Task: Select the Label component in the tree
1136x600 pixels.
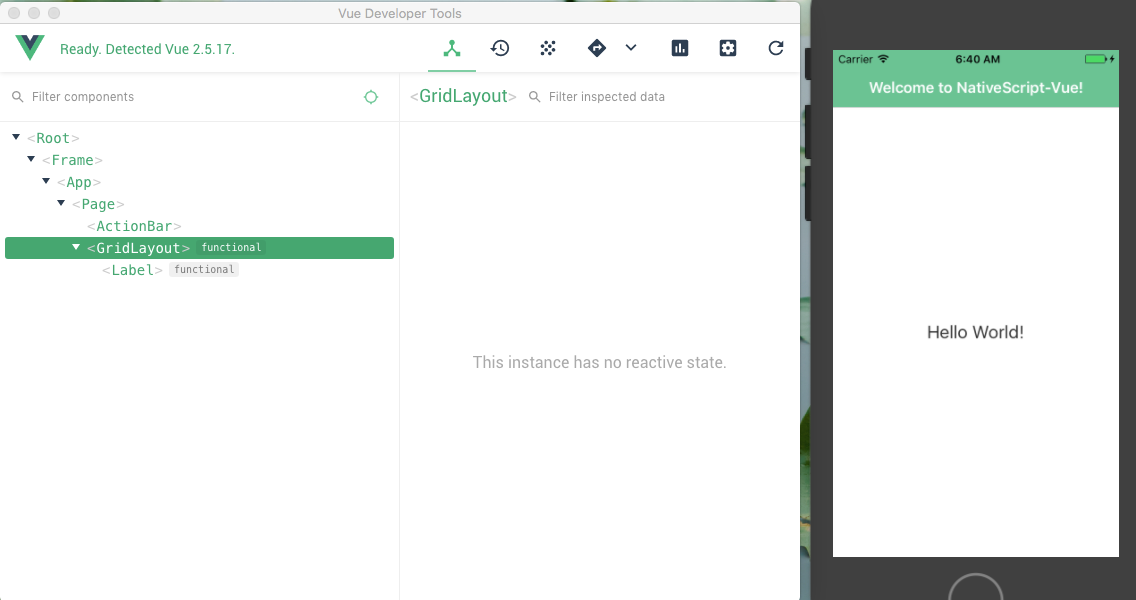Action: coord(131,269)
